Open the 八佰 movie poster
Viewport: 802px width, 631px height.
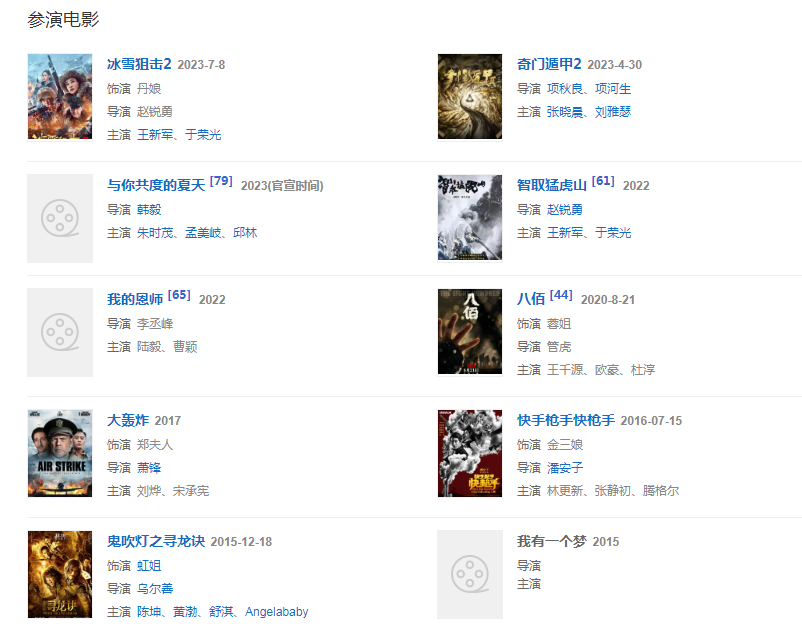[470, 331]
